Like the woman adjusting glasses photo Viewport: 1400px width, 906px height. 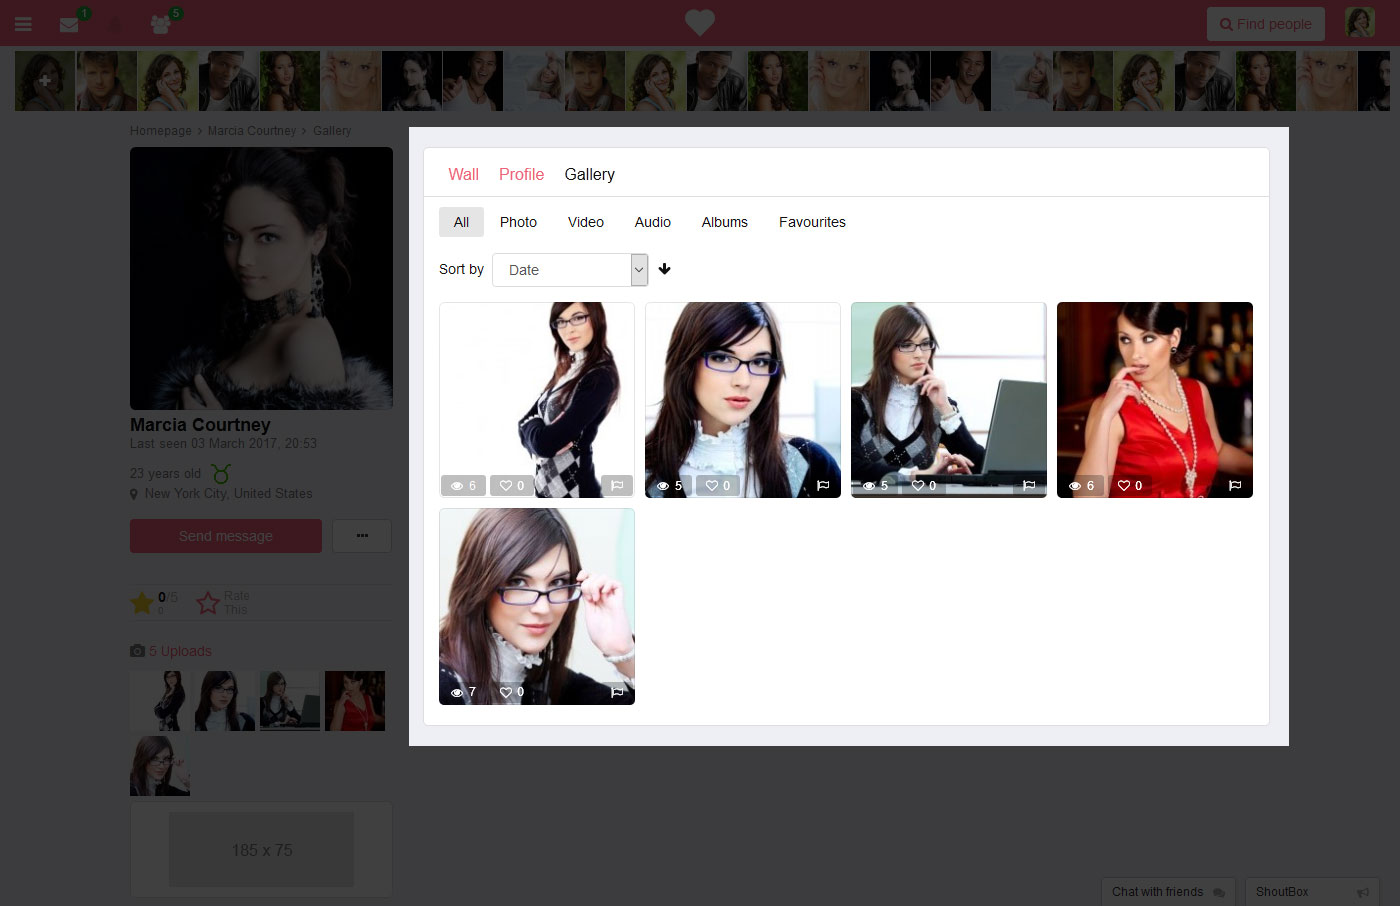click(x=506, y=692)
